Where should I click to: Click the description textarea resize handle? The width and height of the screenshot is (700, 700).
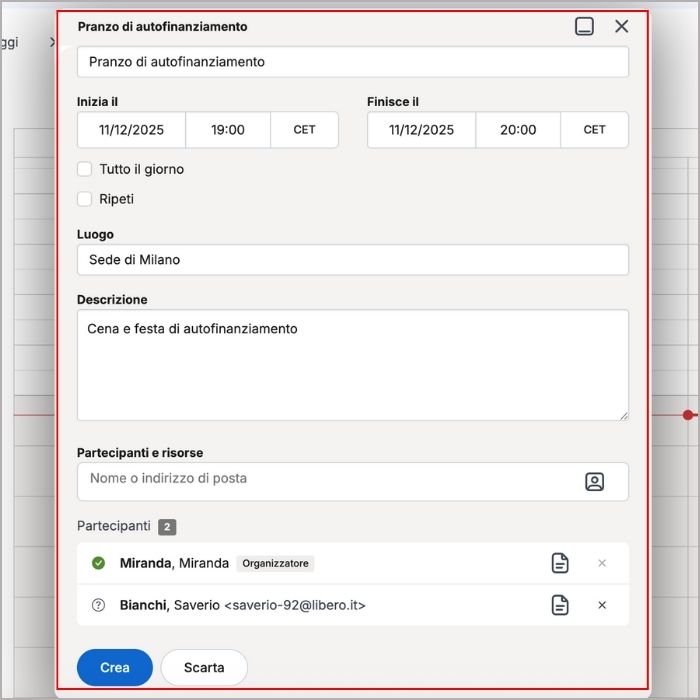[x=624, y=416]
